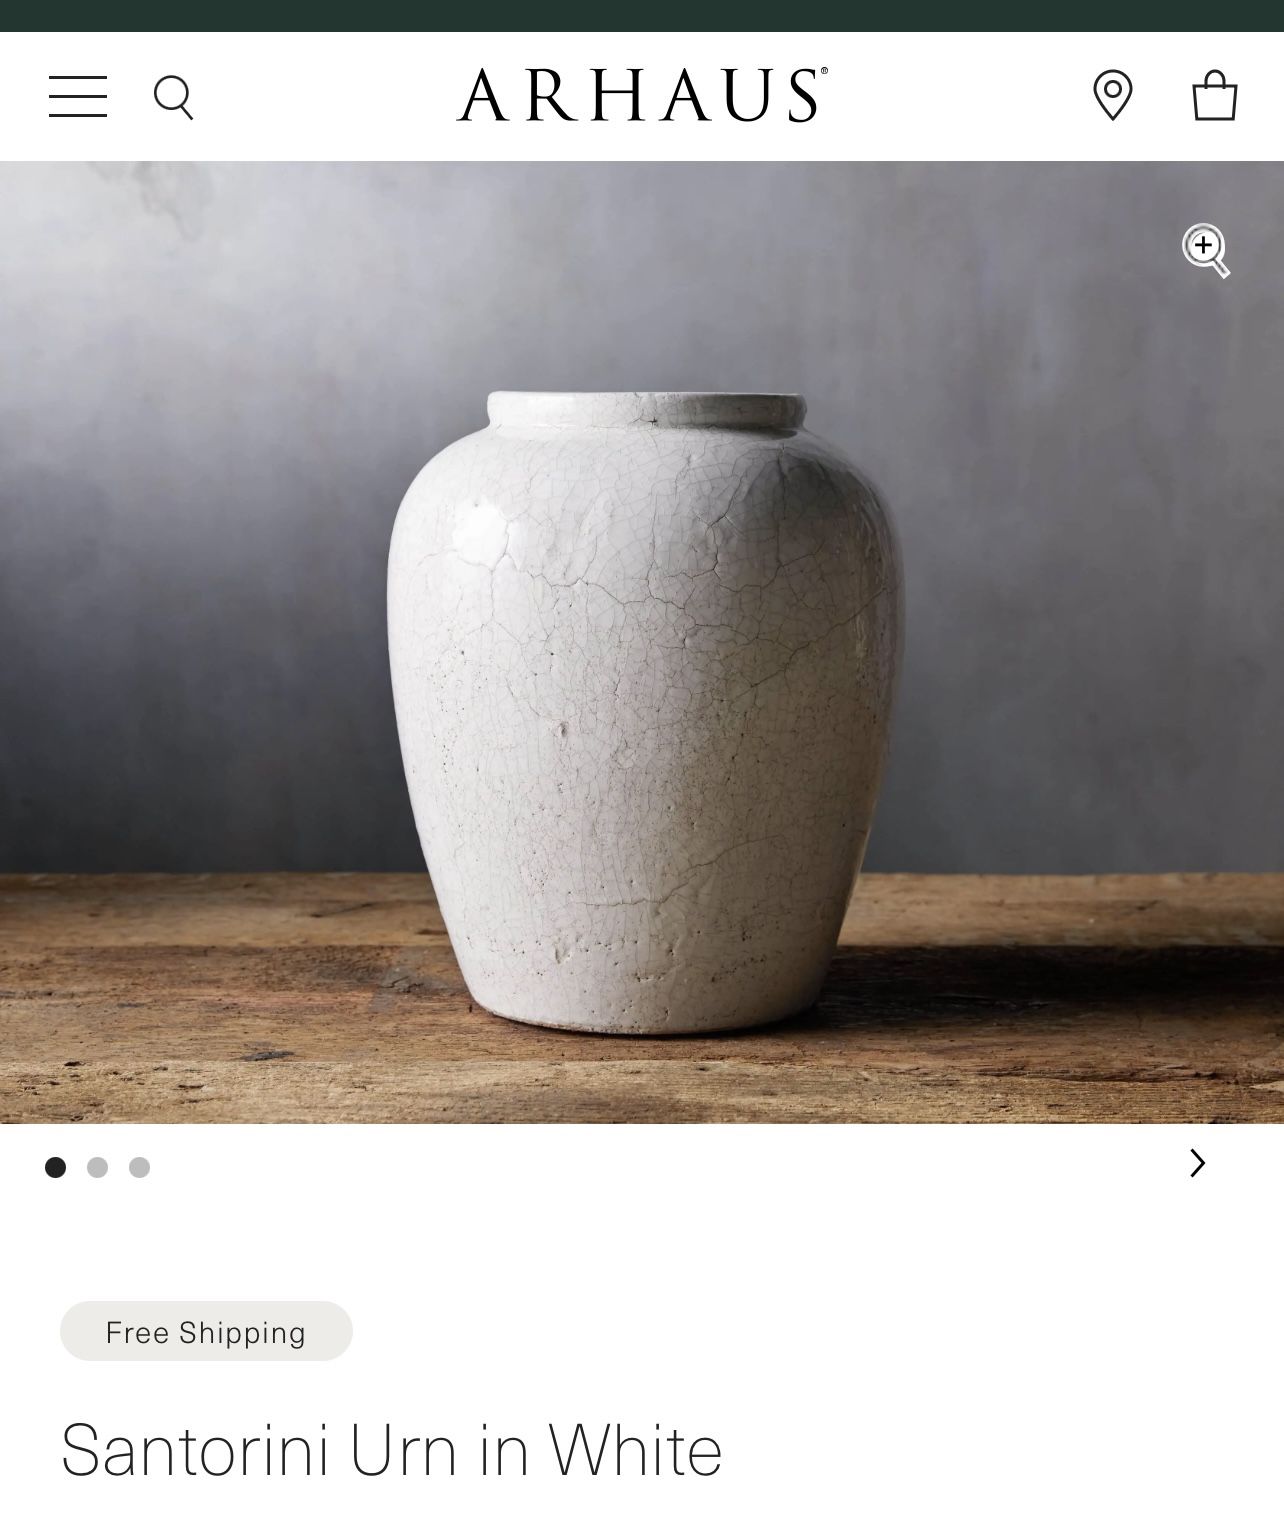The image size is (1284, 1519).
Task: Tap the registered mark beside Arhaus wordmark
Action: pyautogui.click(x=824, y=71)
